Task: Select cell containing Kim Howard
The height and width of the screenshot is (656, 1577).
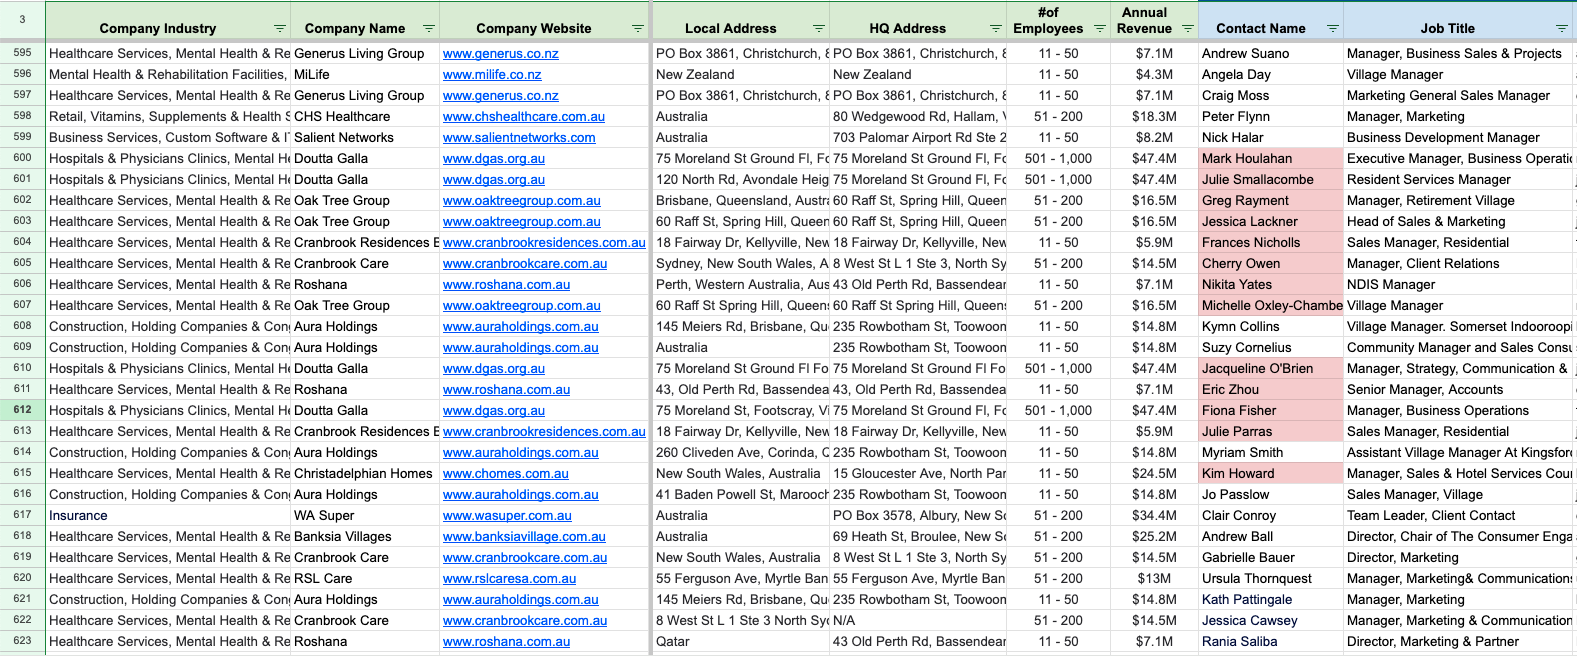Action: (1271, 474)
